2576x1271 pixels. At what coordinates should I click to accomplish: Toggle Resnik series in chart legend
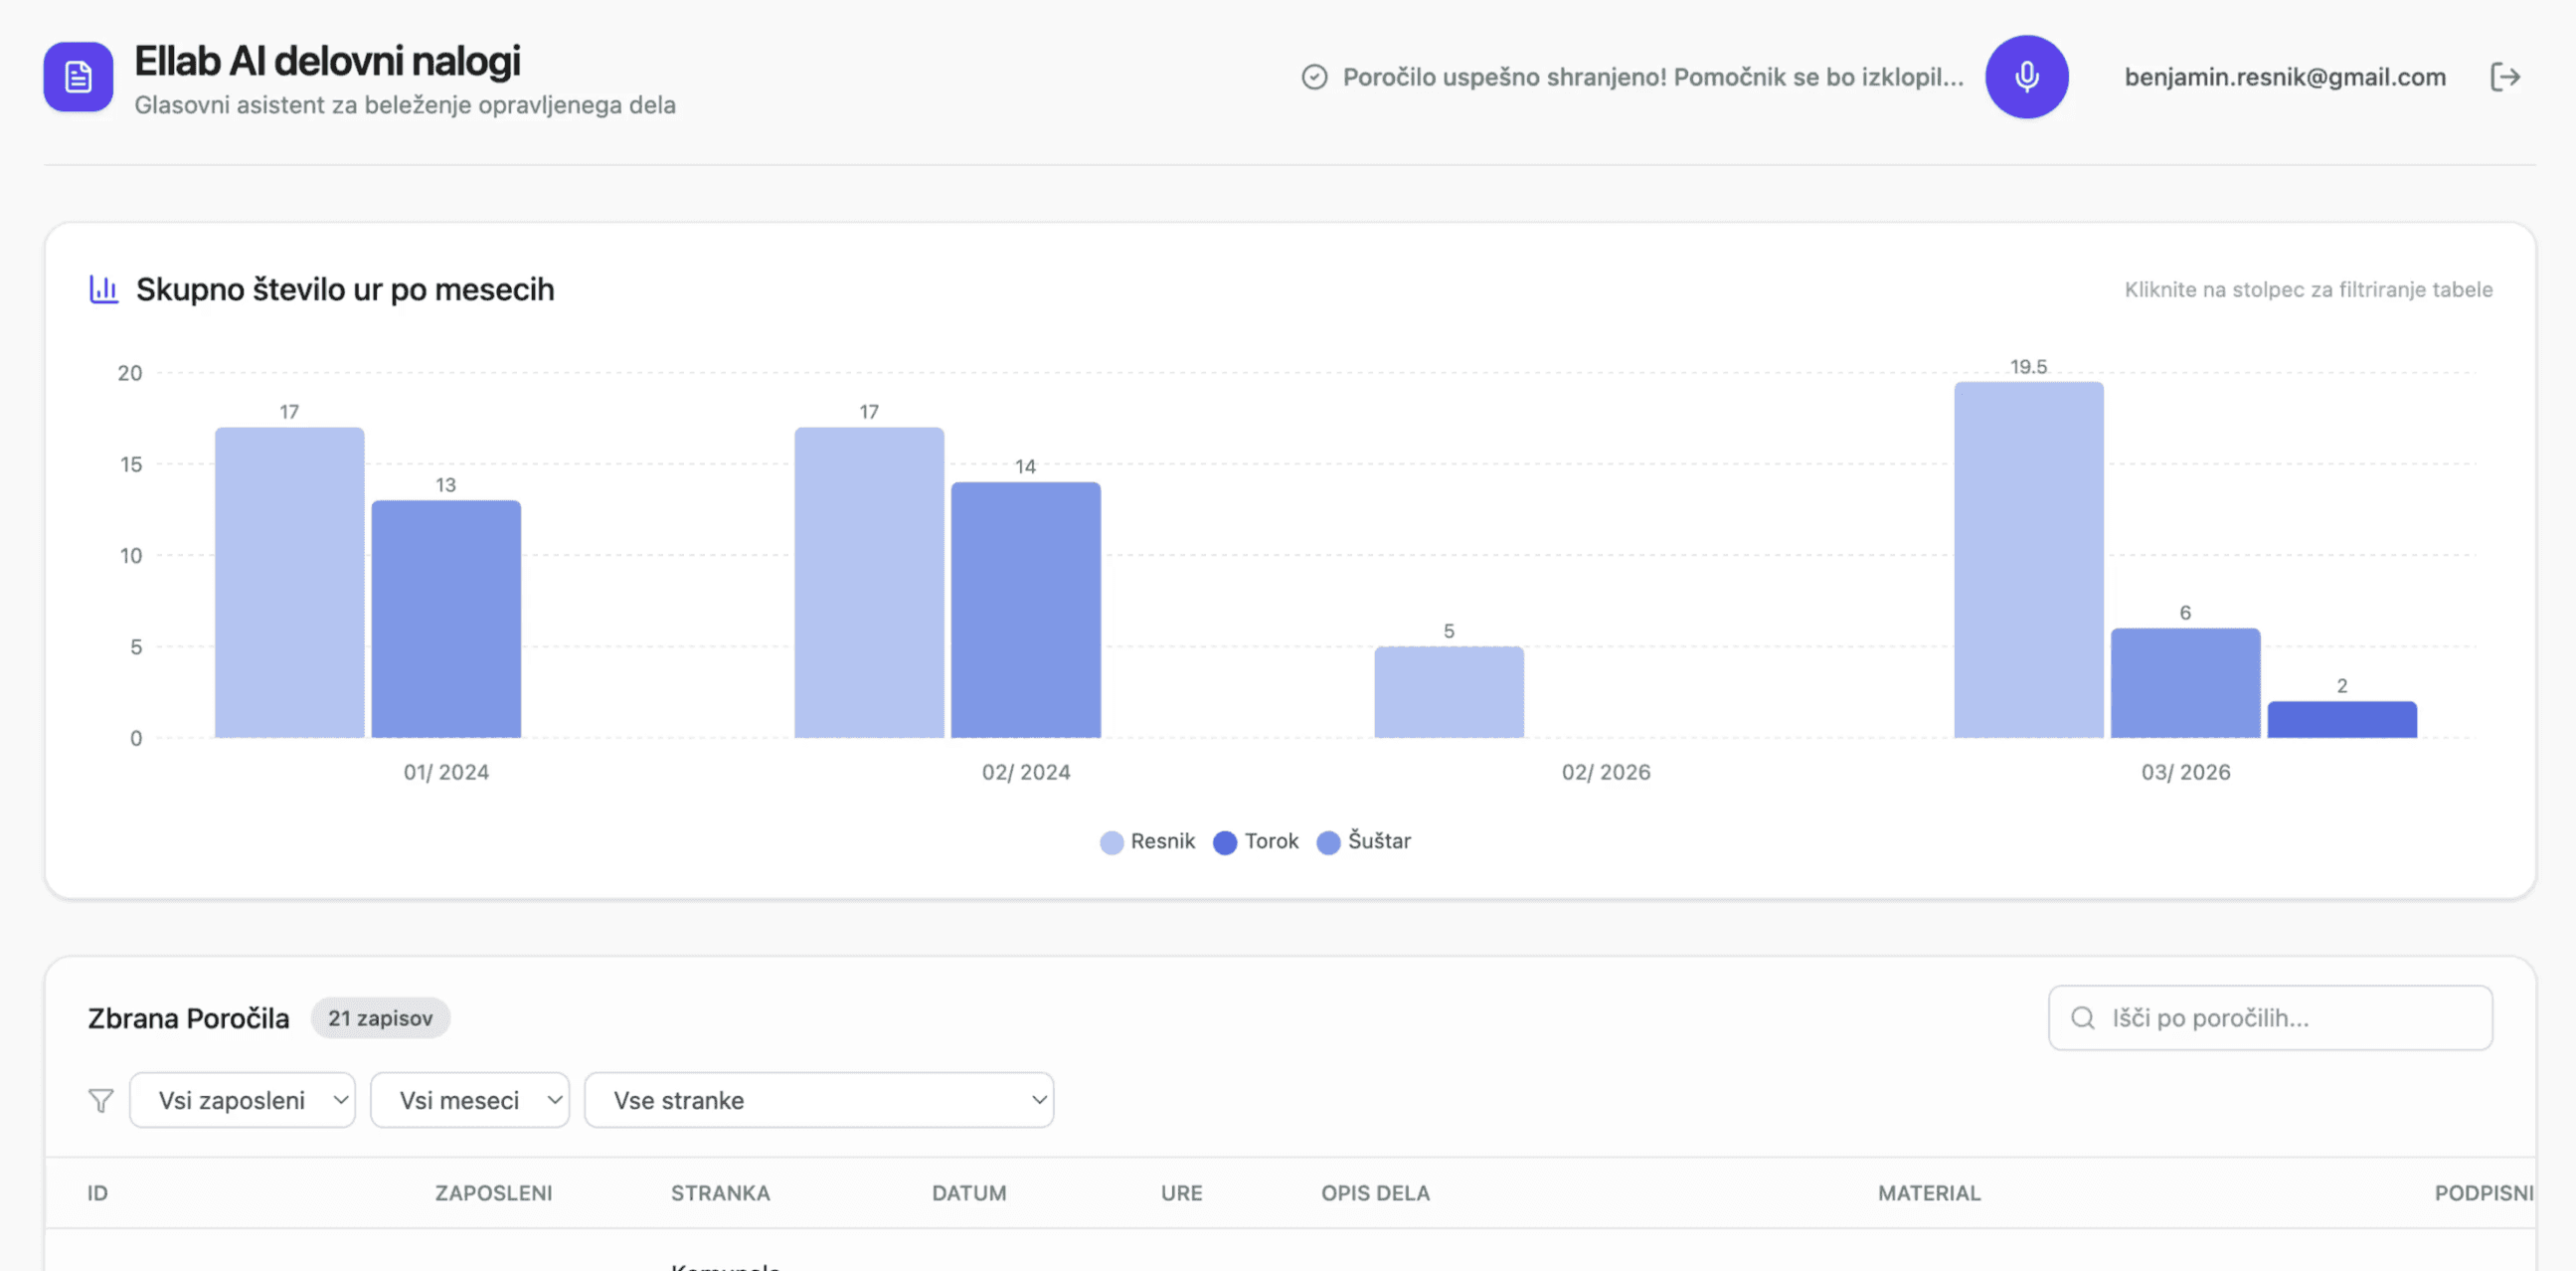tap(1147, 841)
